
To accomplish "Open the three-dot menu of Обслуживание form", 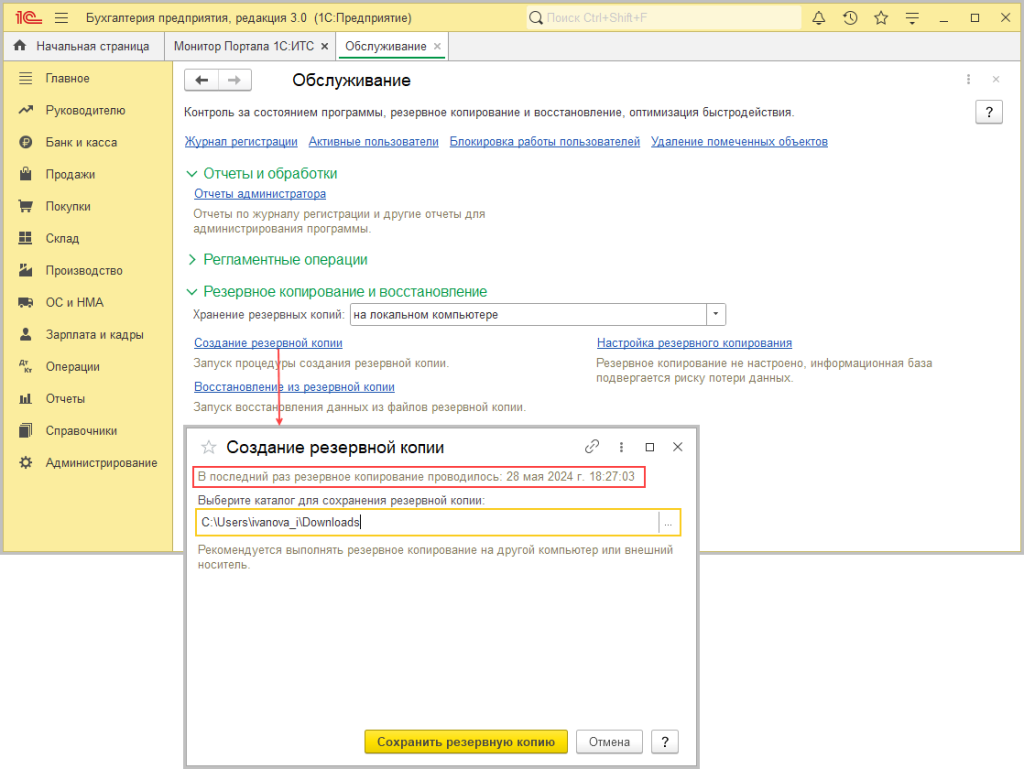I will pyautogui.click(x=968, y=79).
